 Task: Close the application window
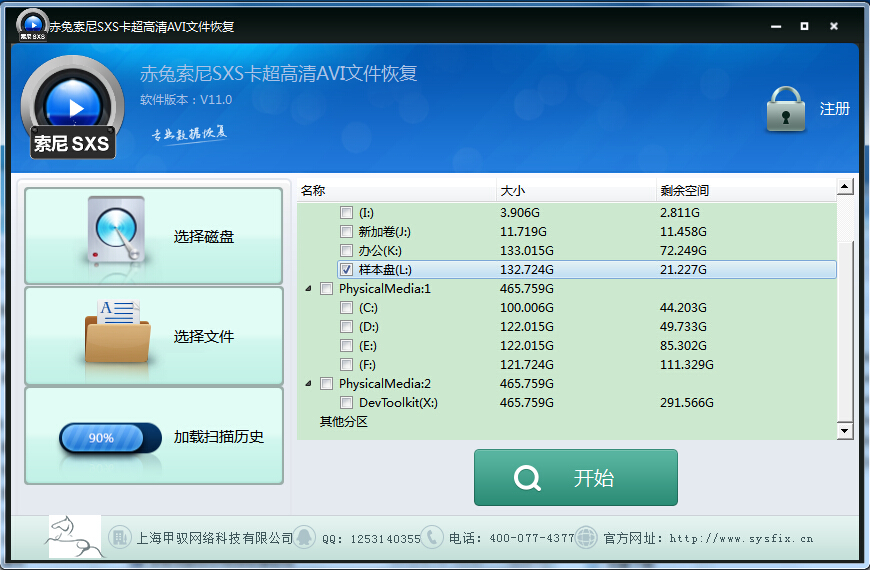pyautogui.click(x=833, y=26)
